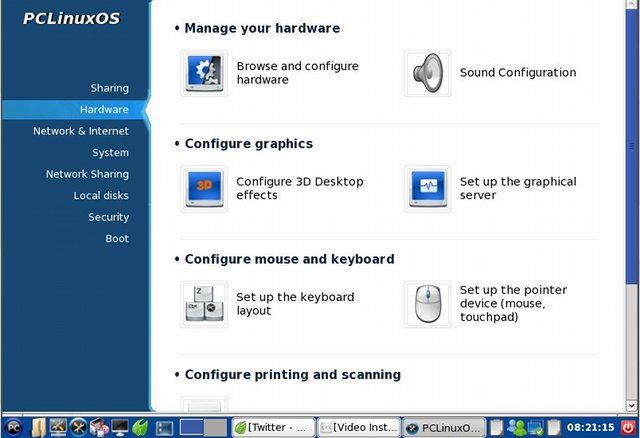Launch the 3D Desktop effects icon

click(x=204, y=189)
